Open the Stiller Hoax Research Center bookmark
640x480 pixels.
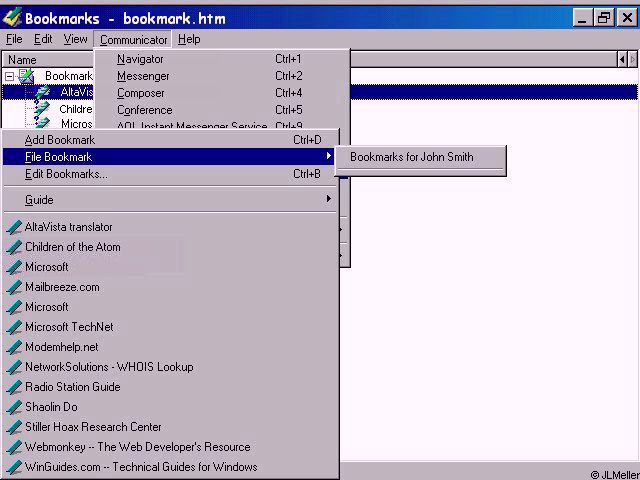tap(171, 427)
